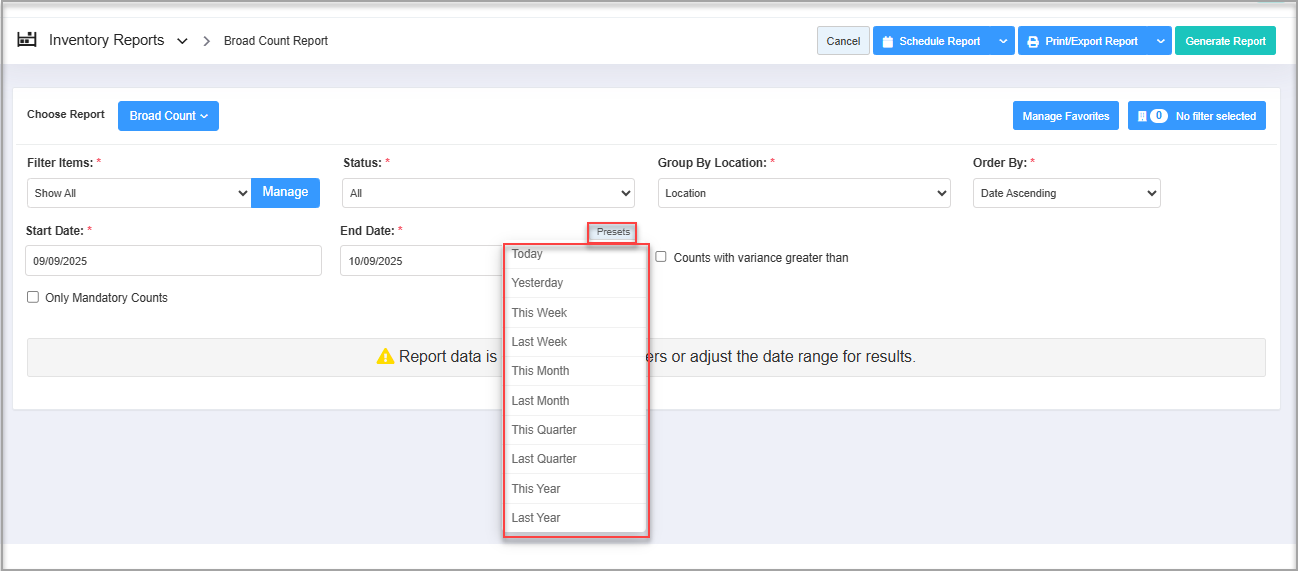
Task: Click the Inventory Reports warehouse icon
Action: 27,41
